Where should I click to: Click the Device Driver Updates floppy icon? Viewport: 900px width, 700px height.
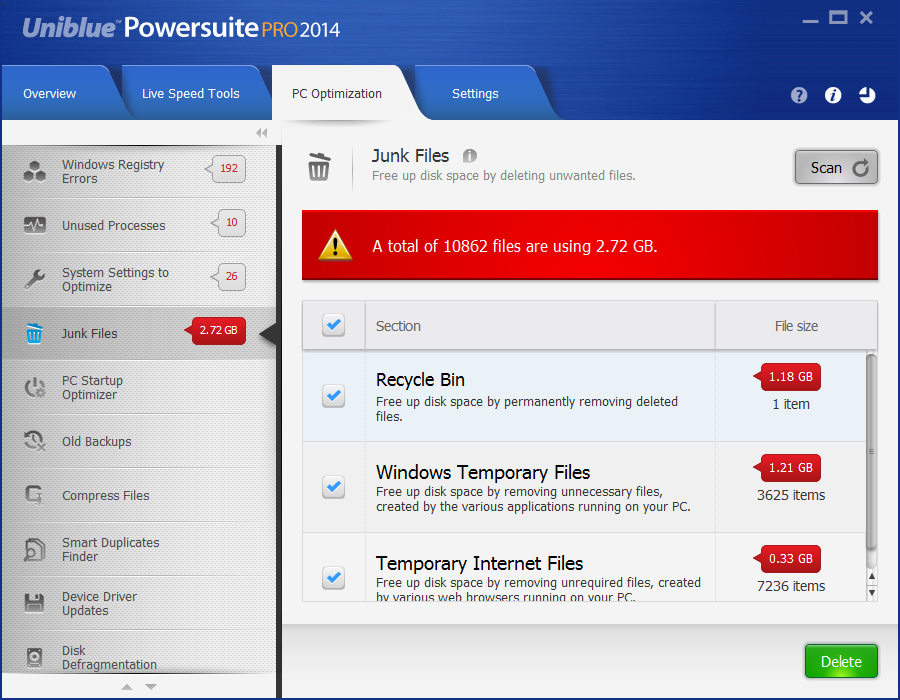[34, 603]
